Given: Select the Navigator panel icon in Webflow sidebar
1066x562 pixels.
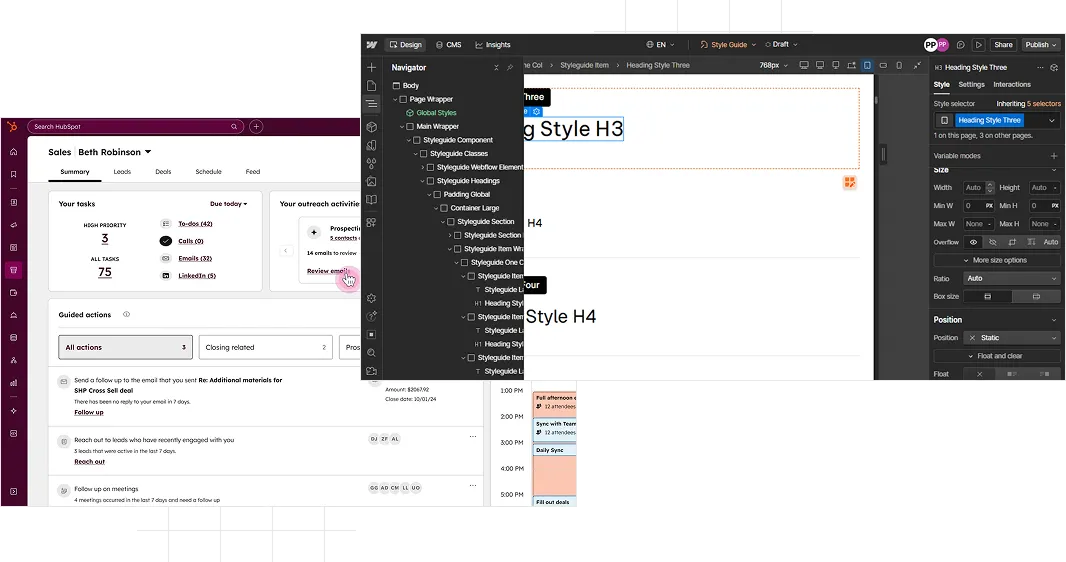Looking at the screenshot, I should (371, 104).
